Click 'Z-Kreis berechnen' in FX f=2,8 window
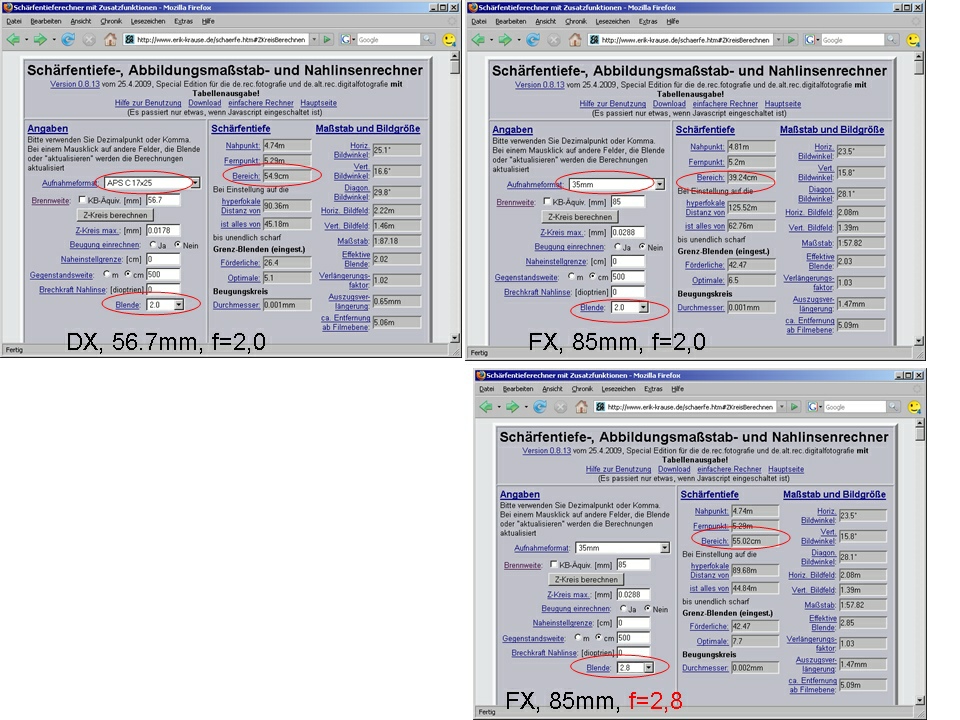The width and height of the screenshot is (960, 720). [x=586, y=579]
